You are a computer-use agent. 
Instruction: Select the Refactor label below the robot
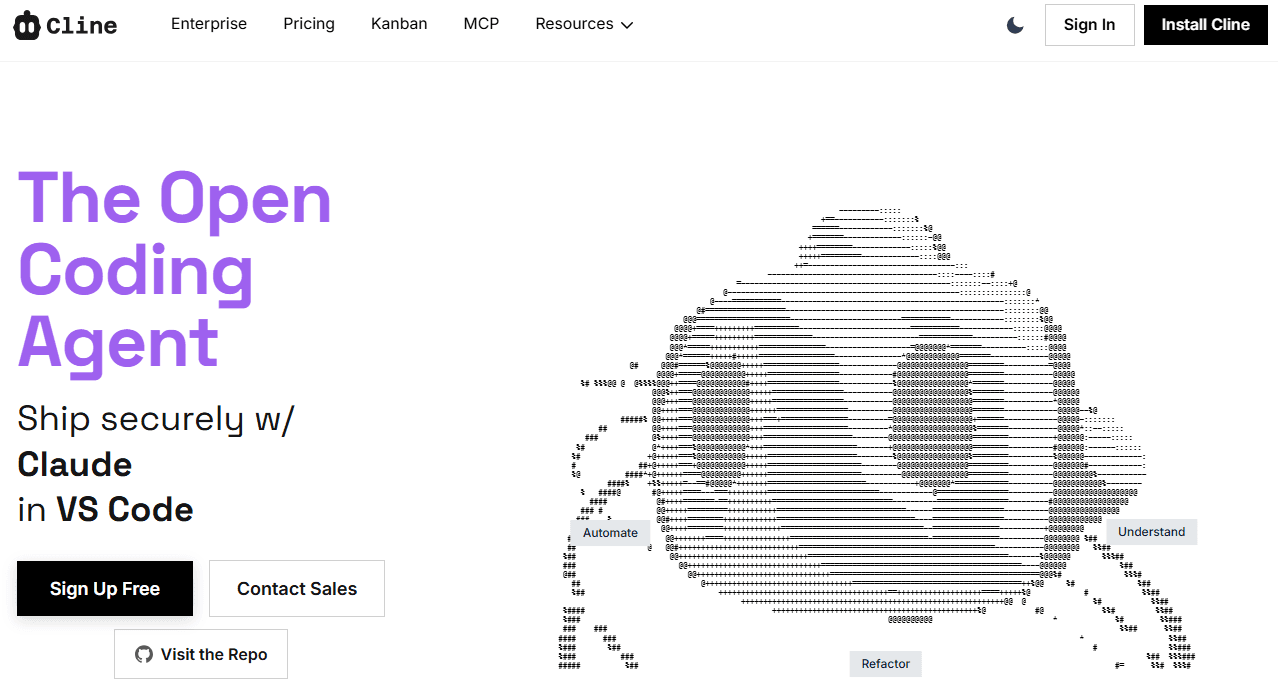885,663
